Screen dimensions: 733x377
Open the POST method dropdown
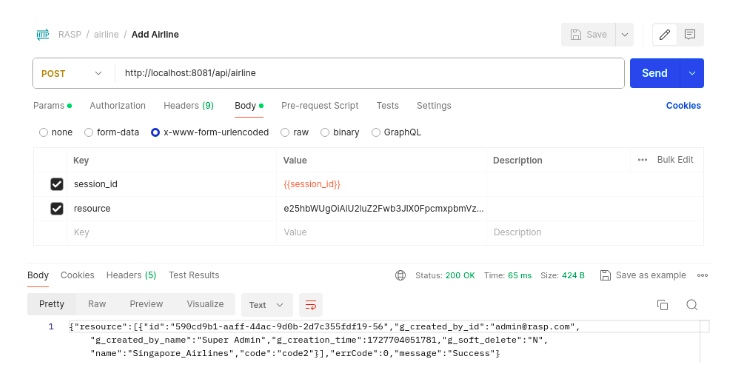(x=72, y=73)
